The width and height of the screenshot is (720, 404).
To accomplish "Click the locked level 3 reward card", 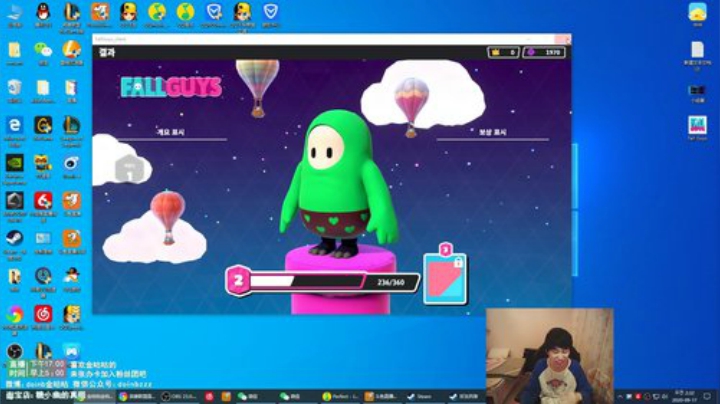I will [x=445, y=277].
